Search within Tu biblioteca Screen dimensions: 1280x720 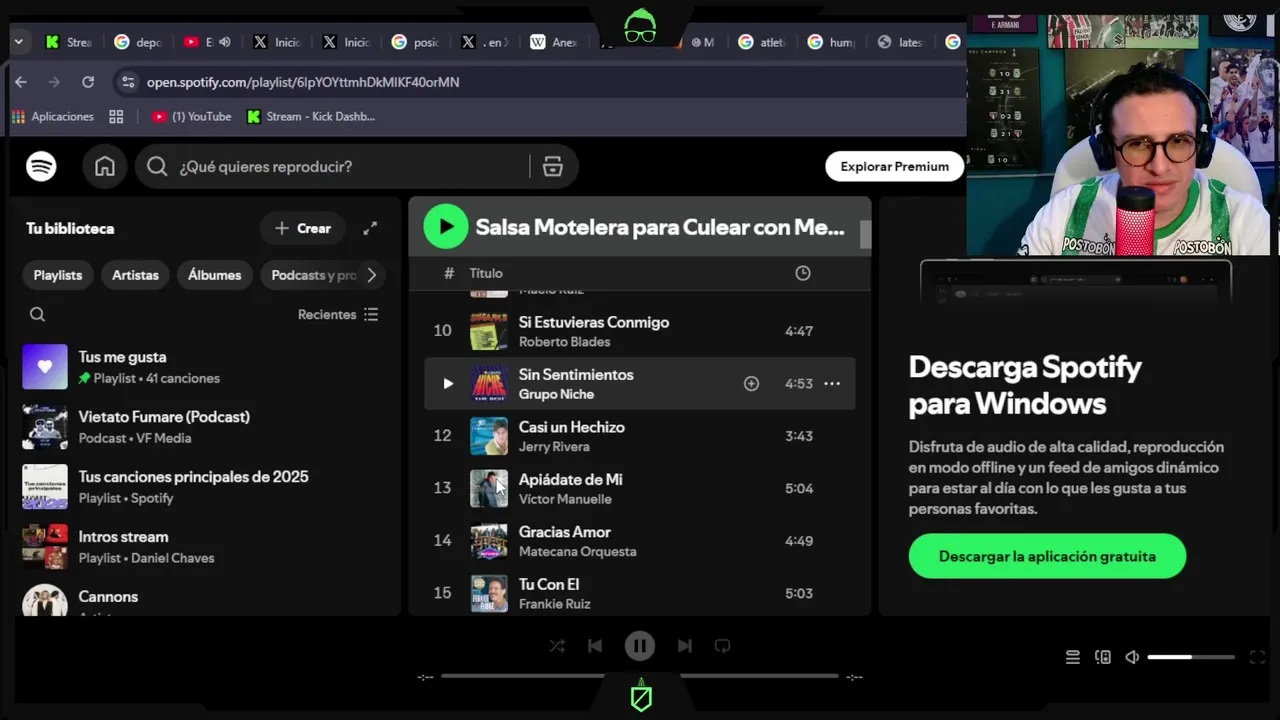click(x=37, y=314)
